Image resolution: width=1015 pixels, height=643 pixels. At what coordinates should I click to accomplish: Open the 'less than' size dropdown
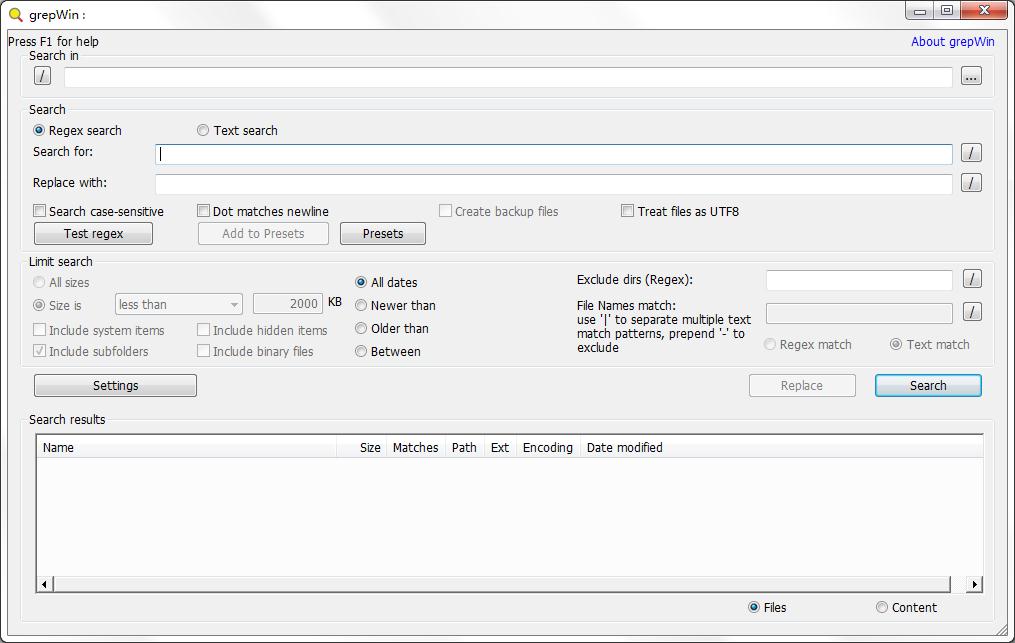pos(178,304)
